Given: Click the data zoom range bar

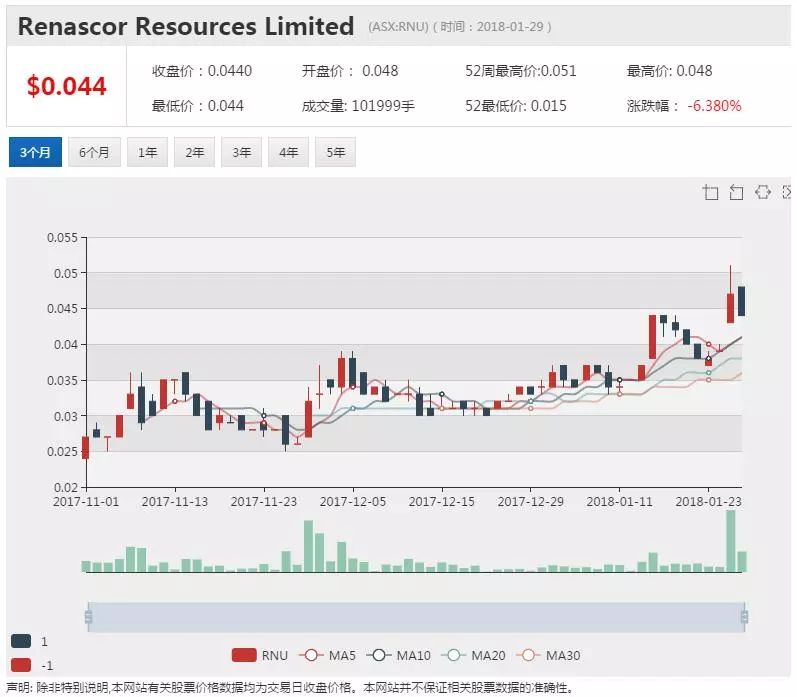Looking at the screenshot, I should click(416, 617).
